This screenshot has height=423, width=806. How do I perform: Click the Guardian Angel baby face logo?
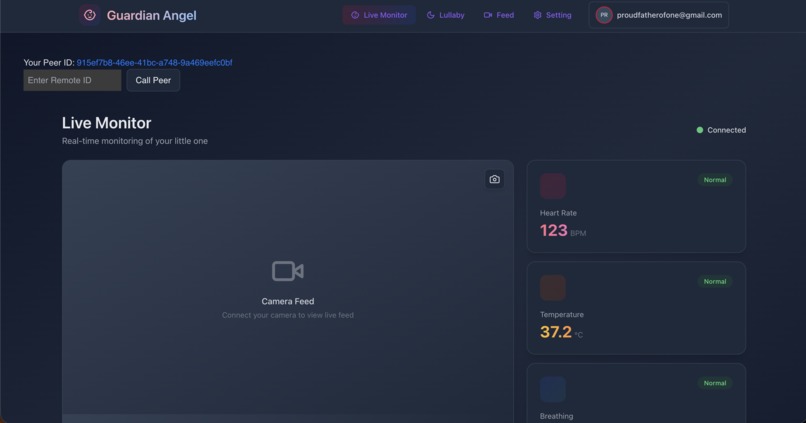pyautogui.click(x=89, y=15)
